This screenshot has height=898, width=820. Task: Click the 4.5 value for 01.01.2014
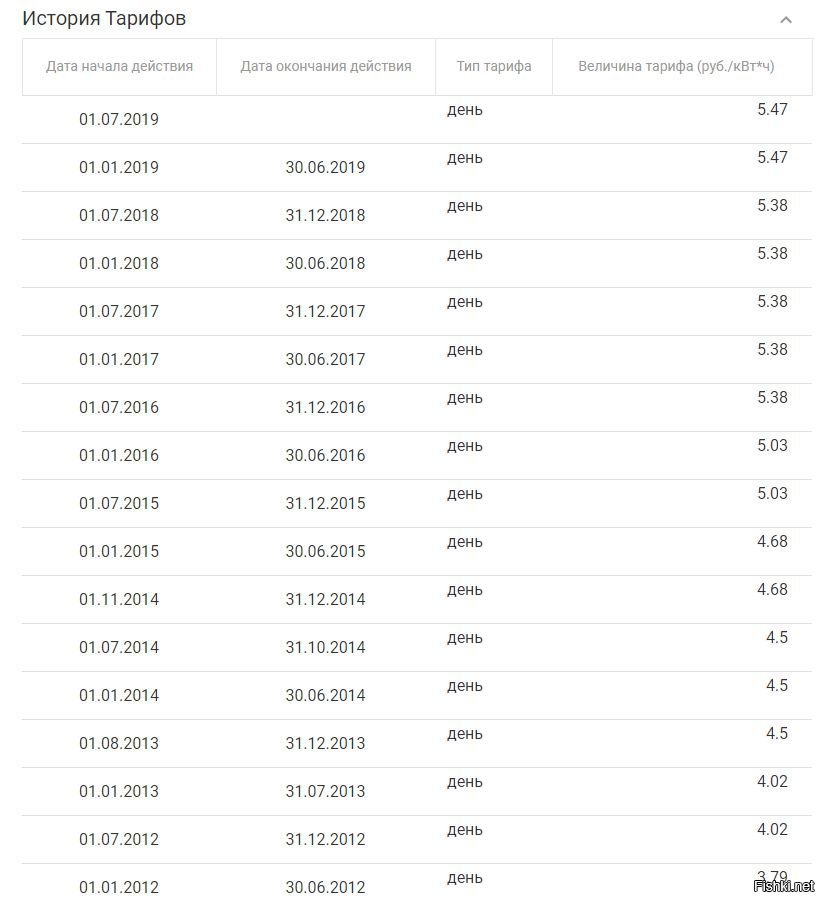pos(776,686)
